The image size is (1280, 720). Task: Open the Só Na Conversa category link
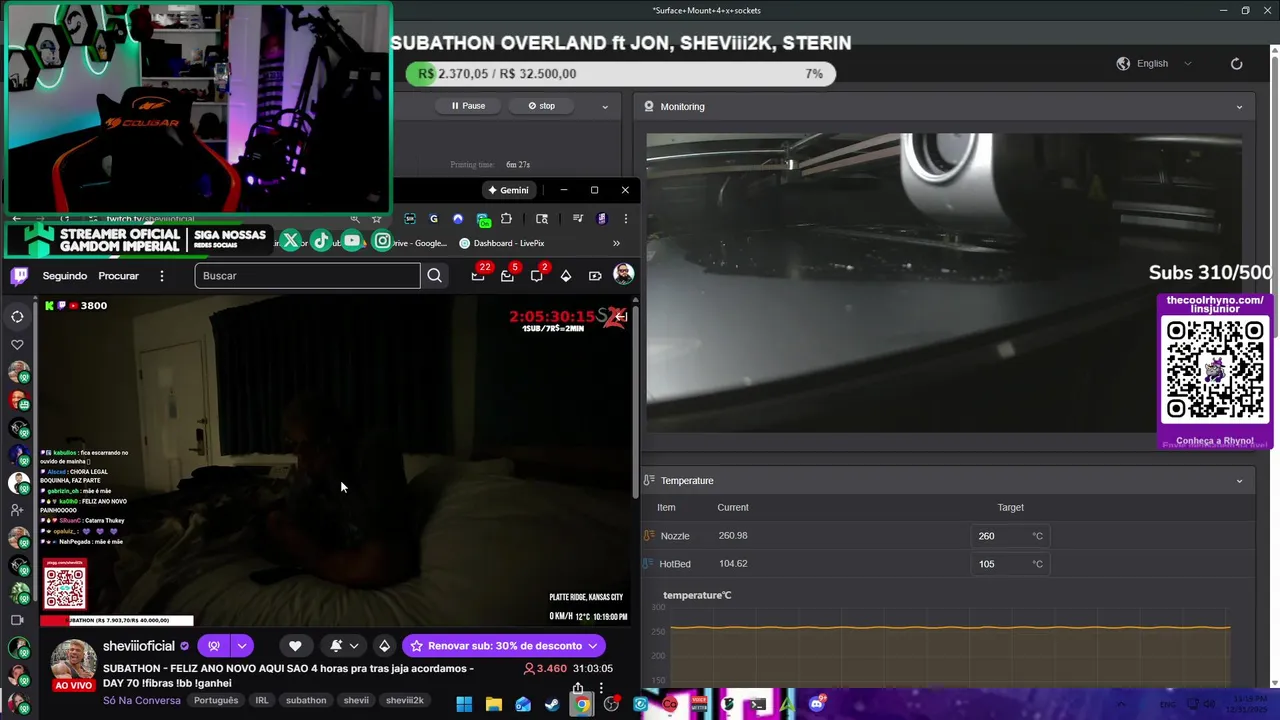pos(142,700)
